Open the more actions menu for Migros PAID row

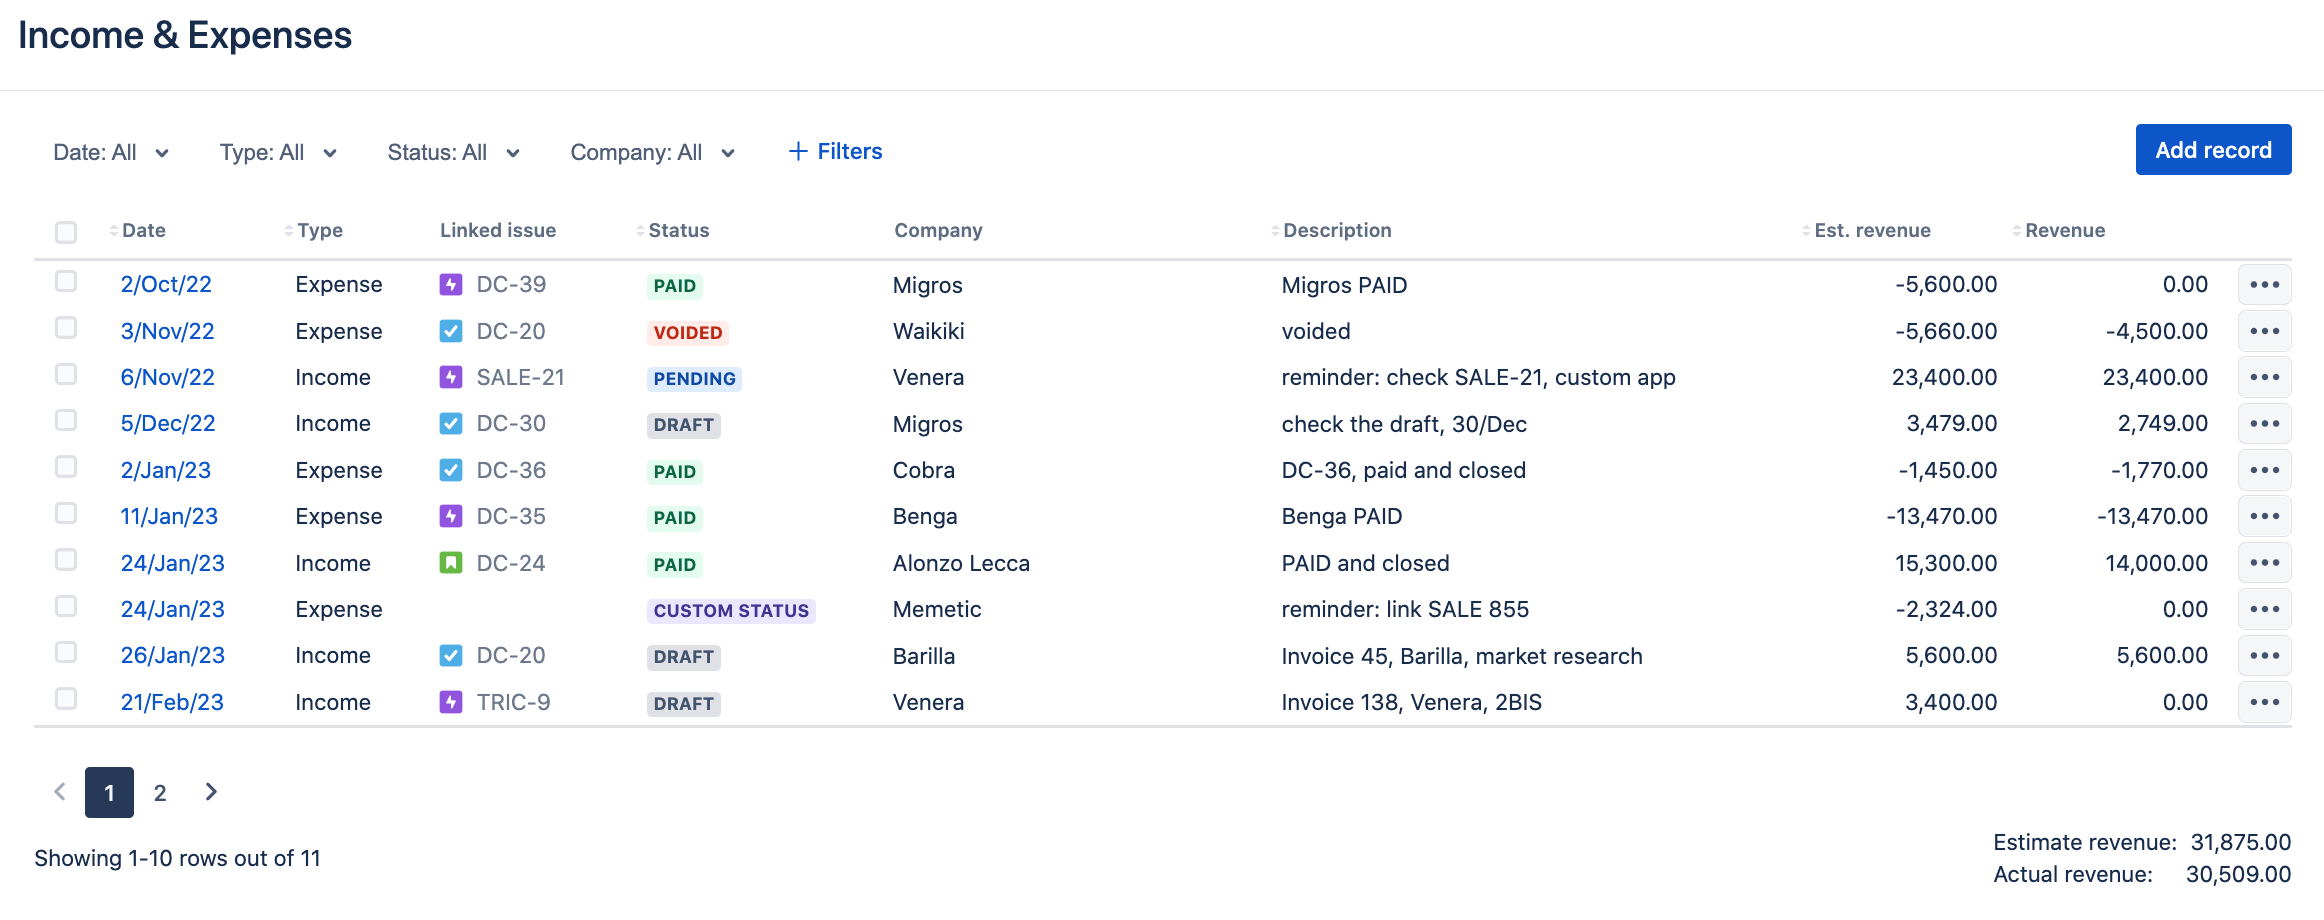tap(2264, 285)
